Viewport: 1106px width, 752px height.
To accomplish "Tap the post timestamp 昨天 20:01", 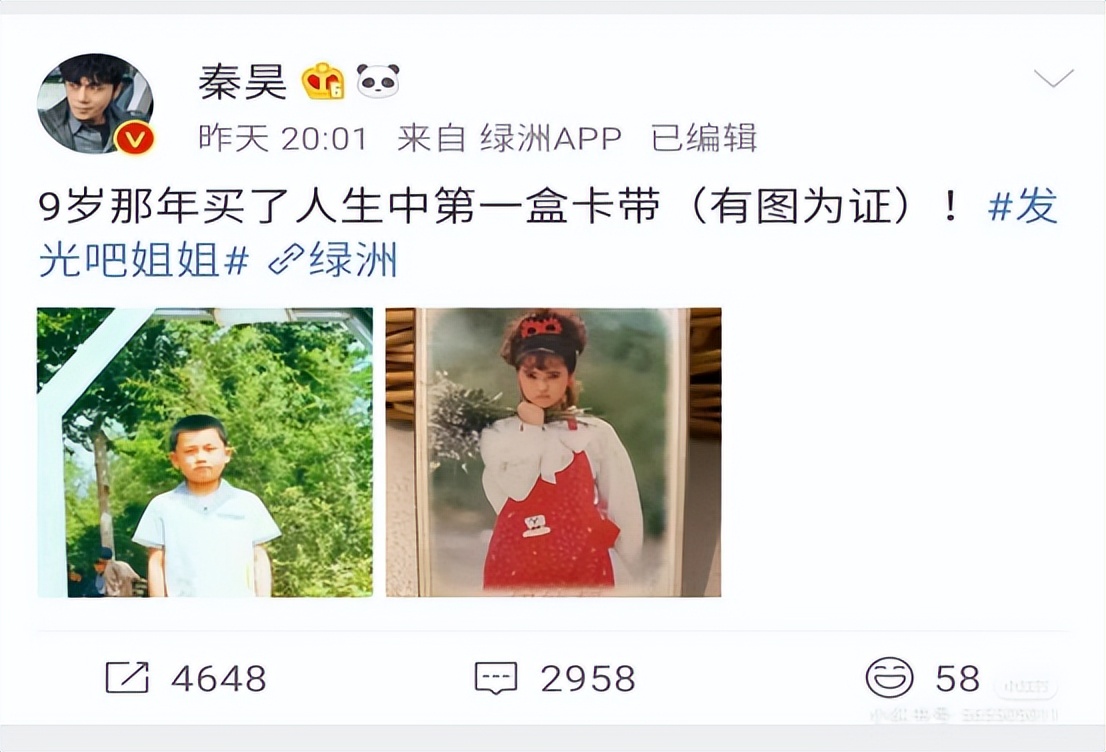I will [283, 138].
